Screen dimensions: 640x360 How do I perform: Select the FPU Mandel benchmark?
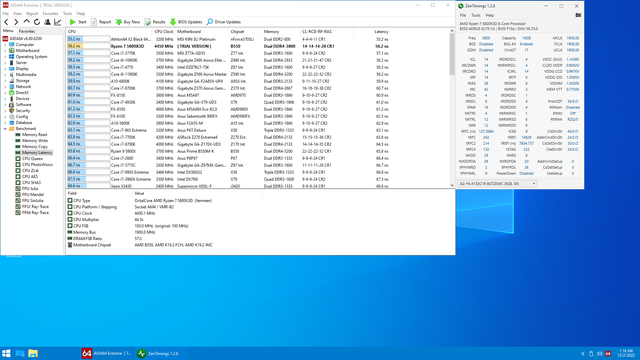click(32, 195)
